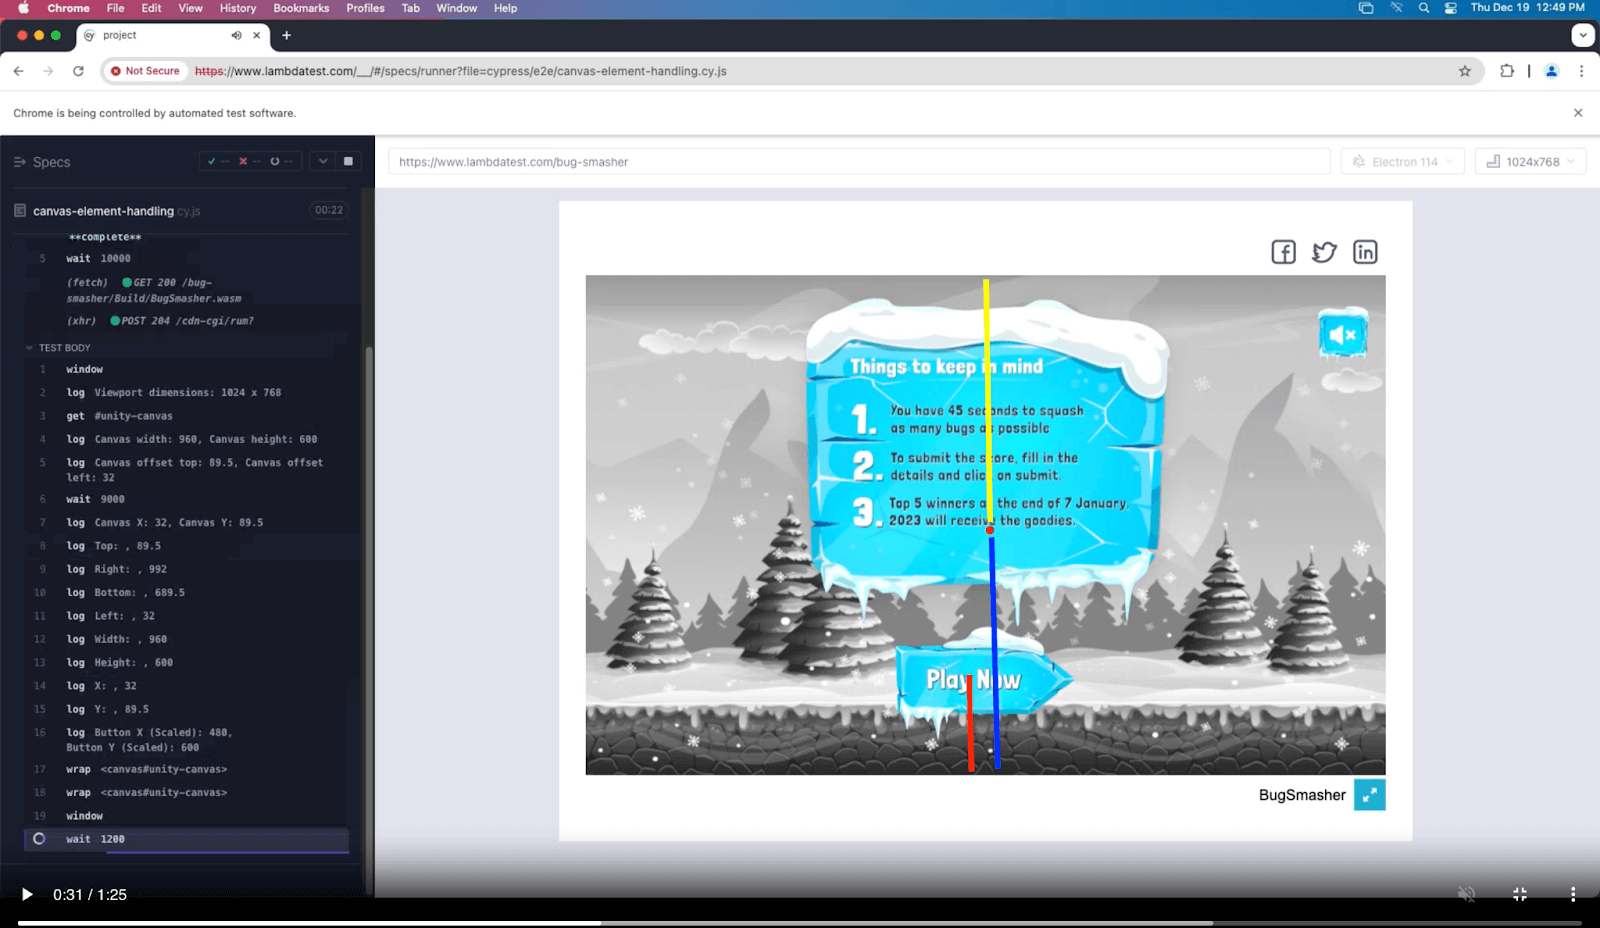Open the Help menu
Viewport: 1600px width, 928px height.
(505, 8)
